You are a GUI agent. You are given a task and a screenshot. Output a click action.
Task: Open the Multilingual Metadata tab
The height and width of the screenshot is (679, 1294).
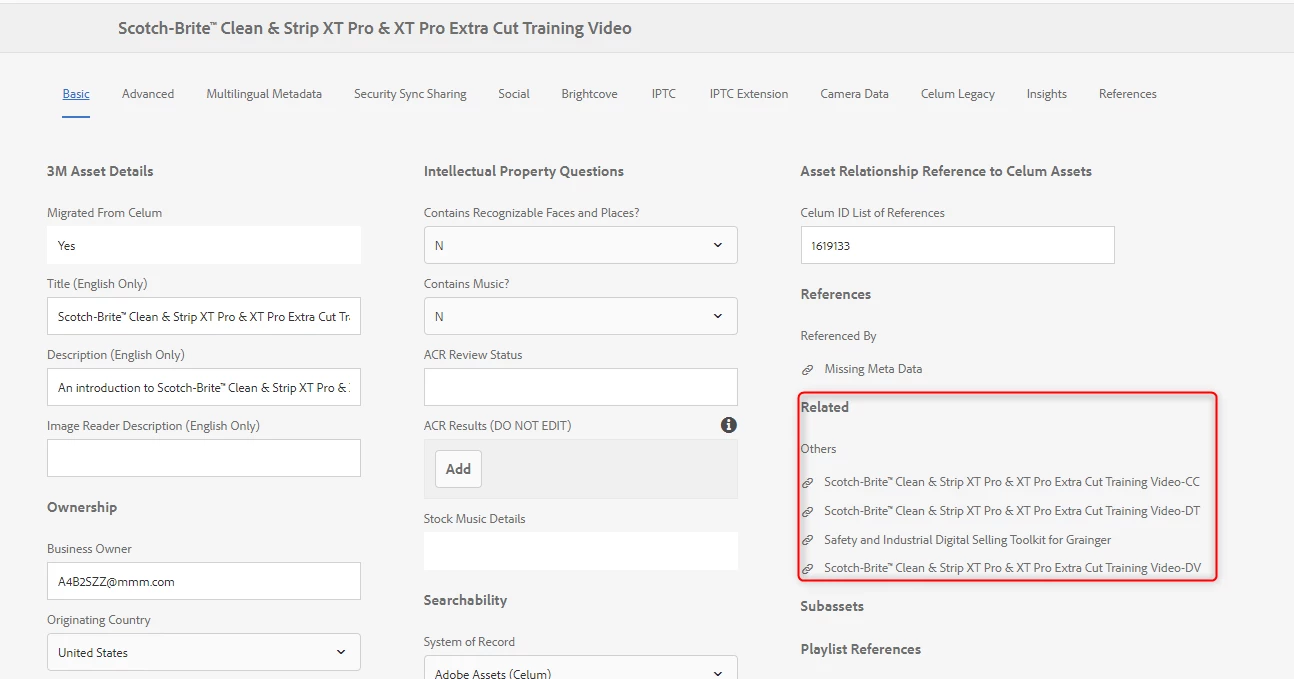pos(264,94)
